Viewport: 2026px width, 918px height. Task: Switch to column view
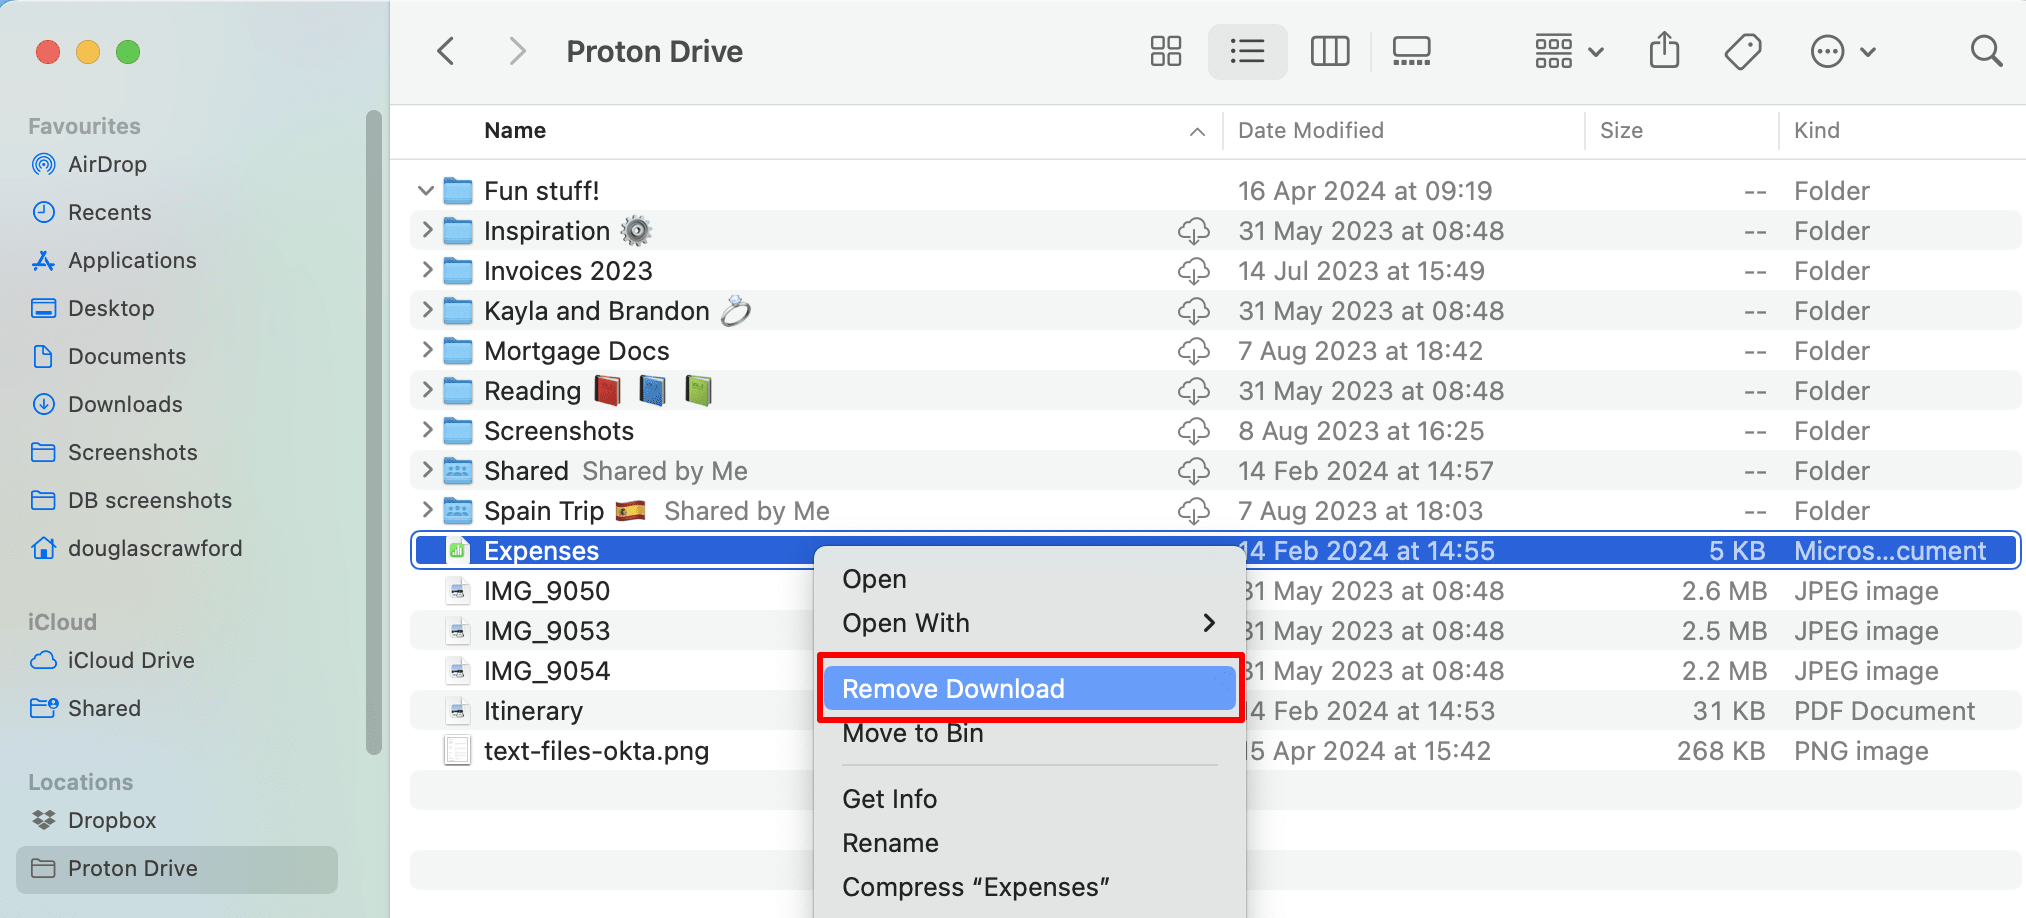click(x=1330, y=50)
